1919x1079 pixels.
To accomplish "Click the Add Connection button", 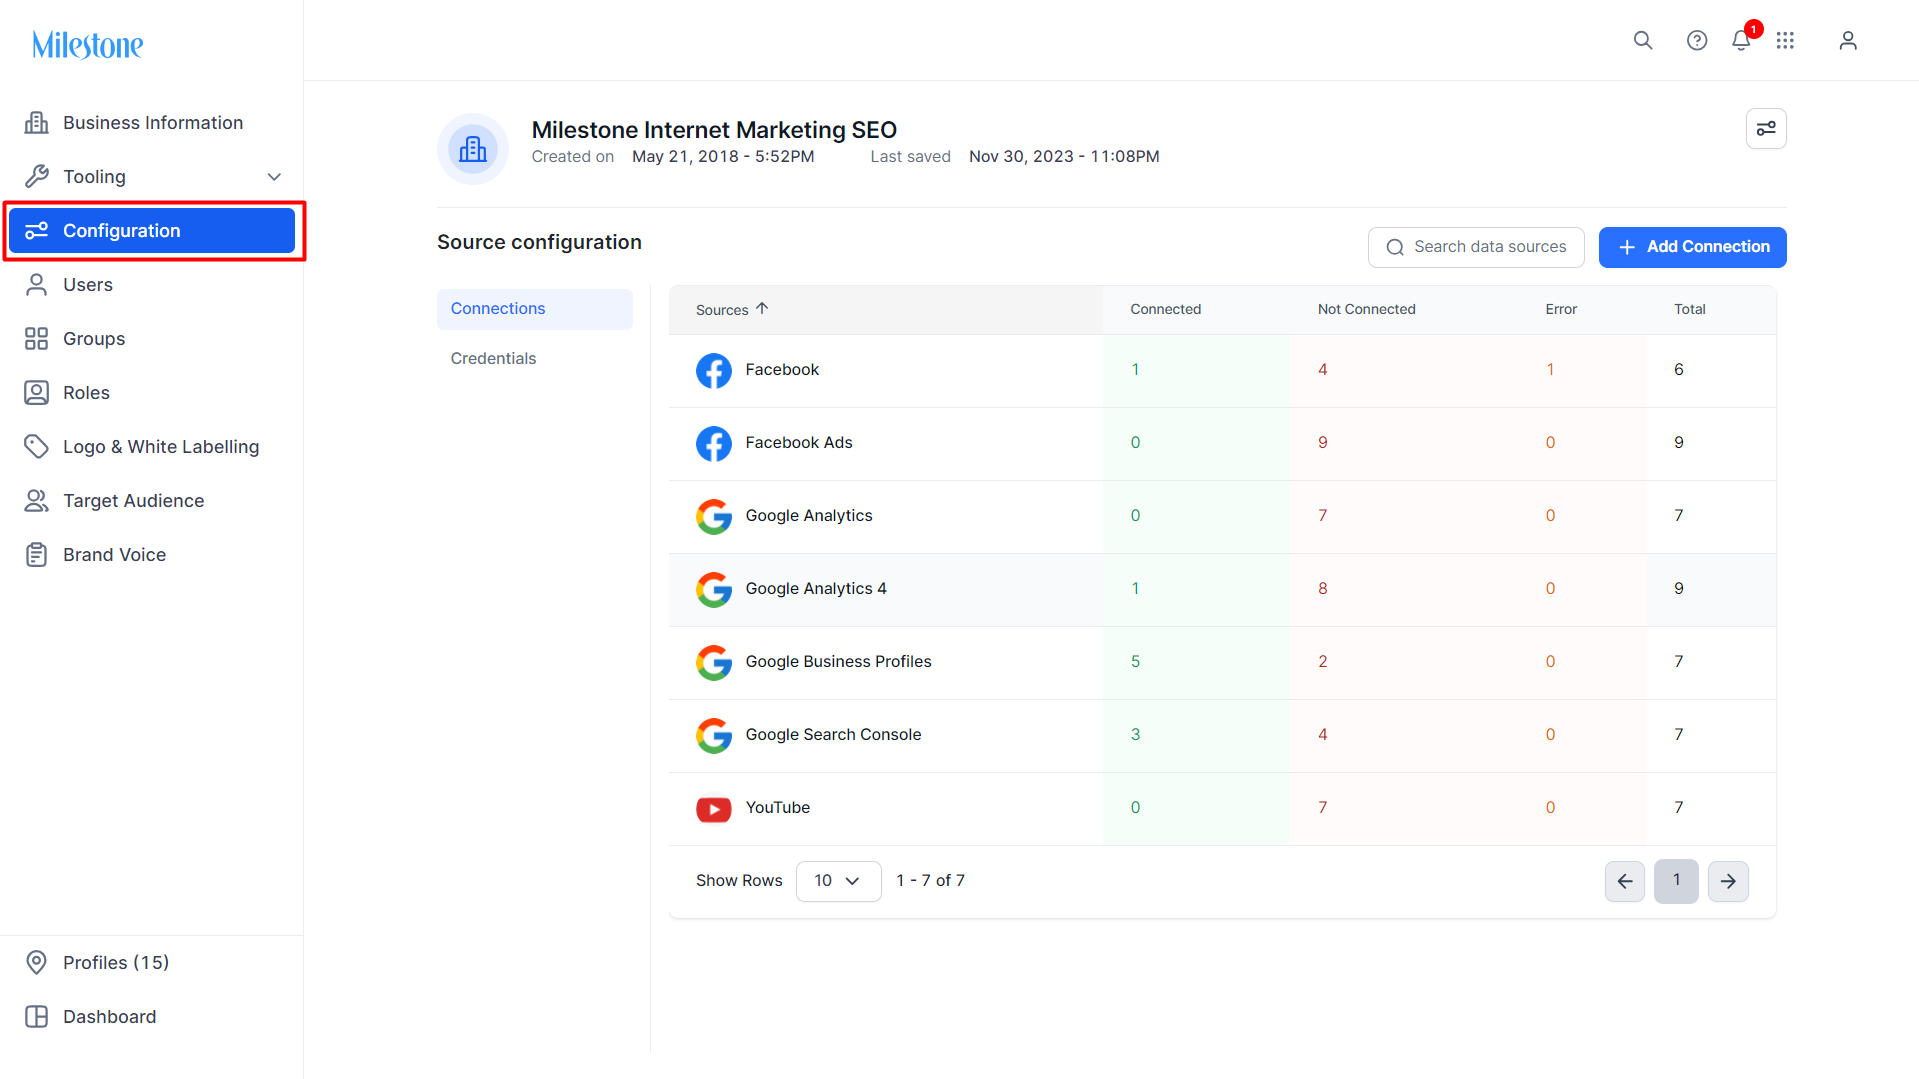I will click(1692, 247).
